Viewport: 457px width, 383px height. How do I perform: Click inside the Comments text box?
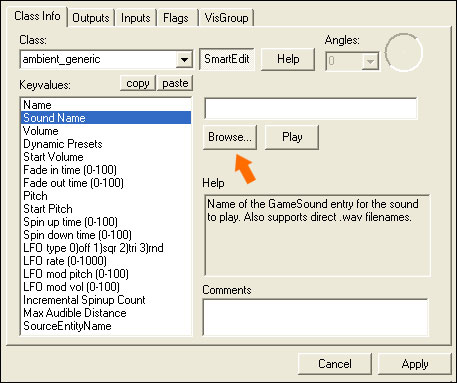coord(315,317)
